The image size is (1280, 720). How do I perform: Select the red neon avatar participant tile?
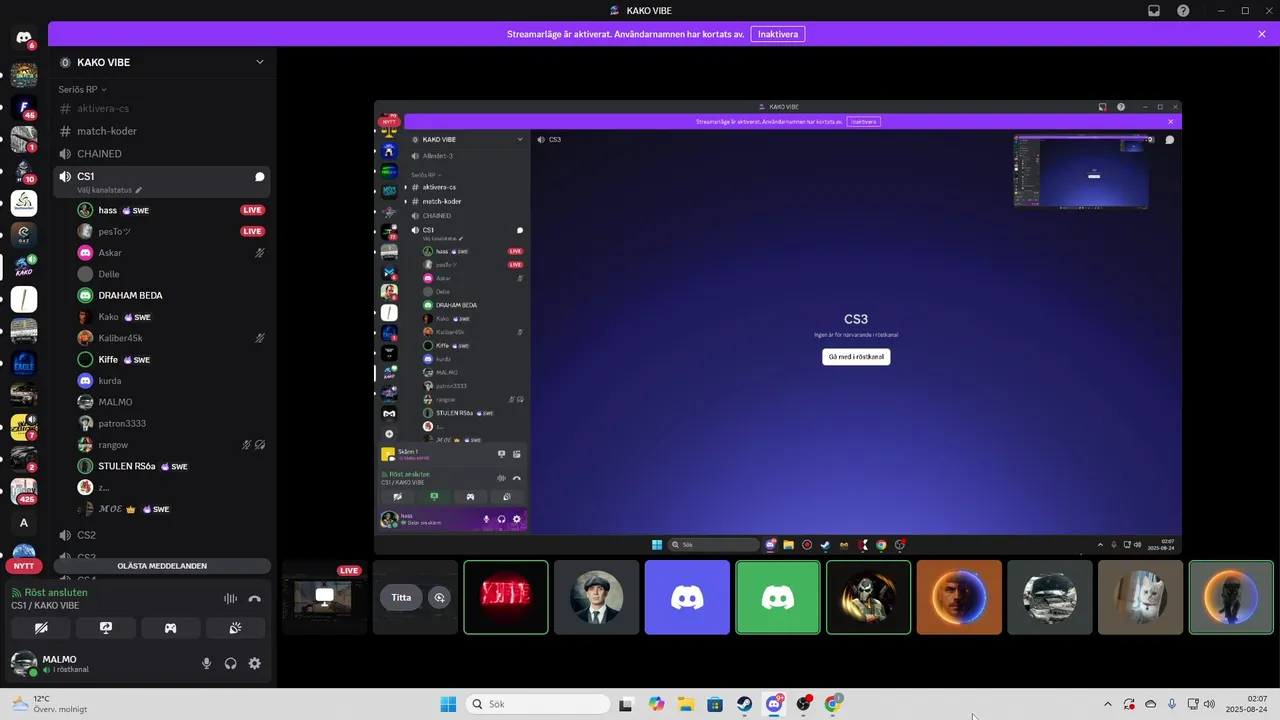(x=506, y=597)
